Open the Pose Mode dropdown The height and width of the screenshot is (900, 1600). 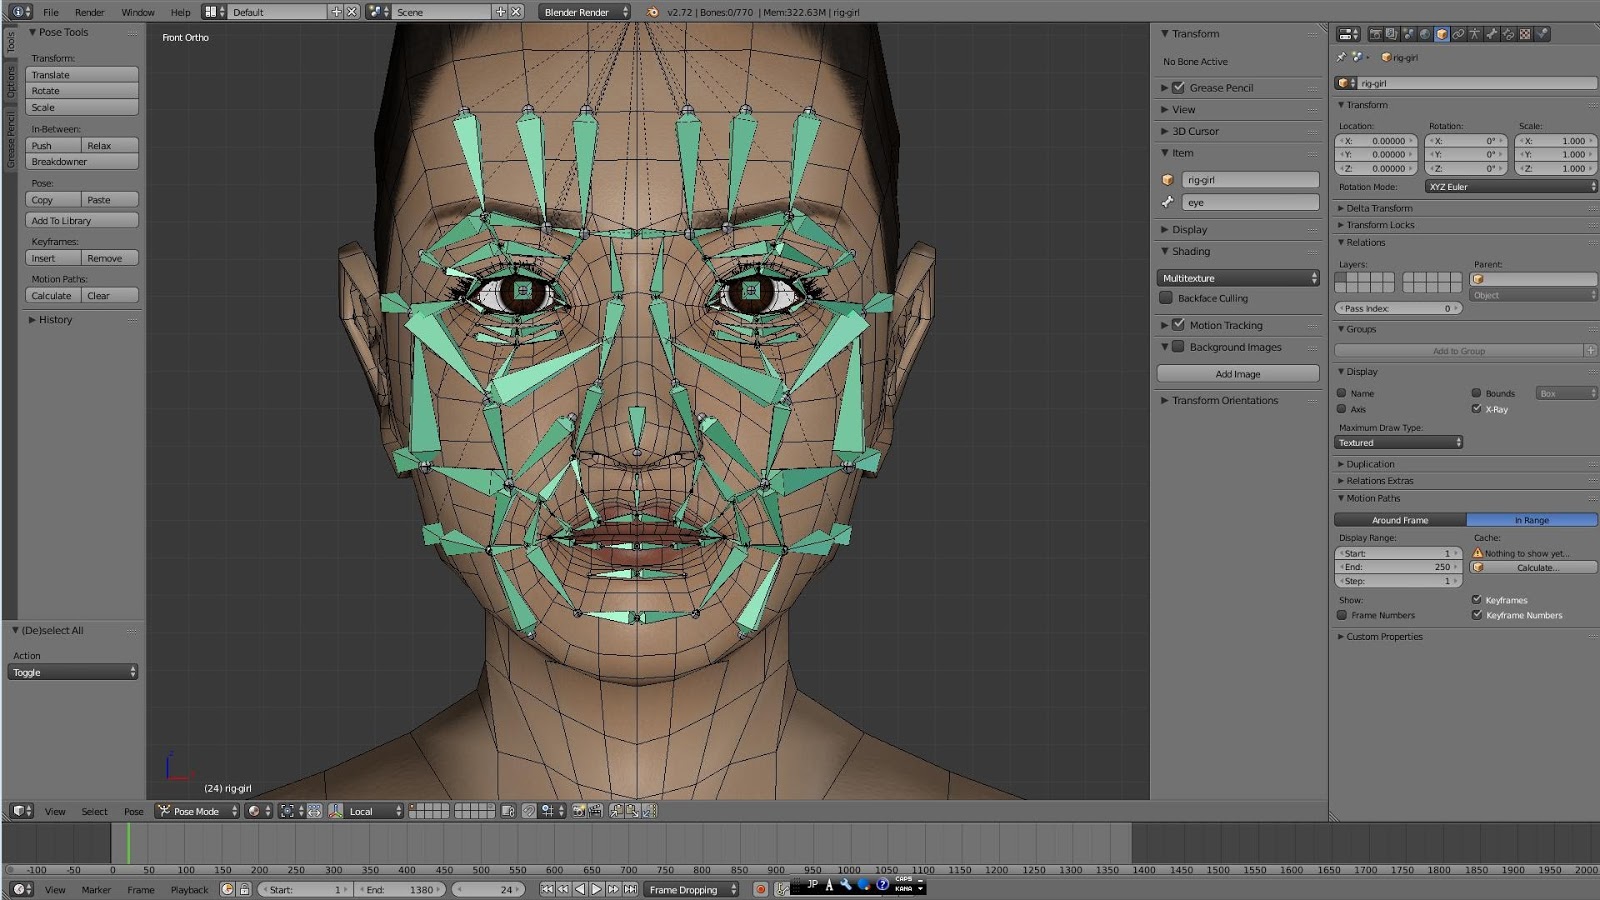click(x=196, y=811)
